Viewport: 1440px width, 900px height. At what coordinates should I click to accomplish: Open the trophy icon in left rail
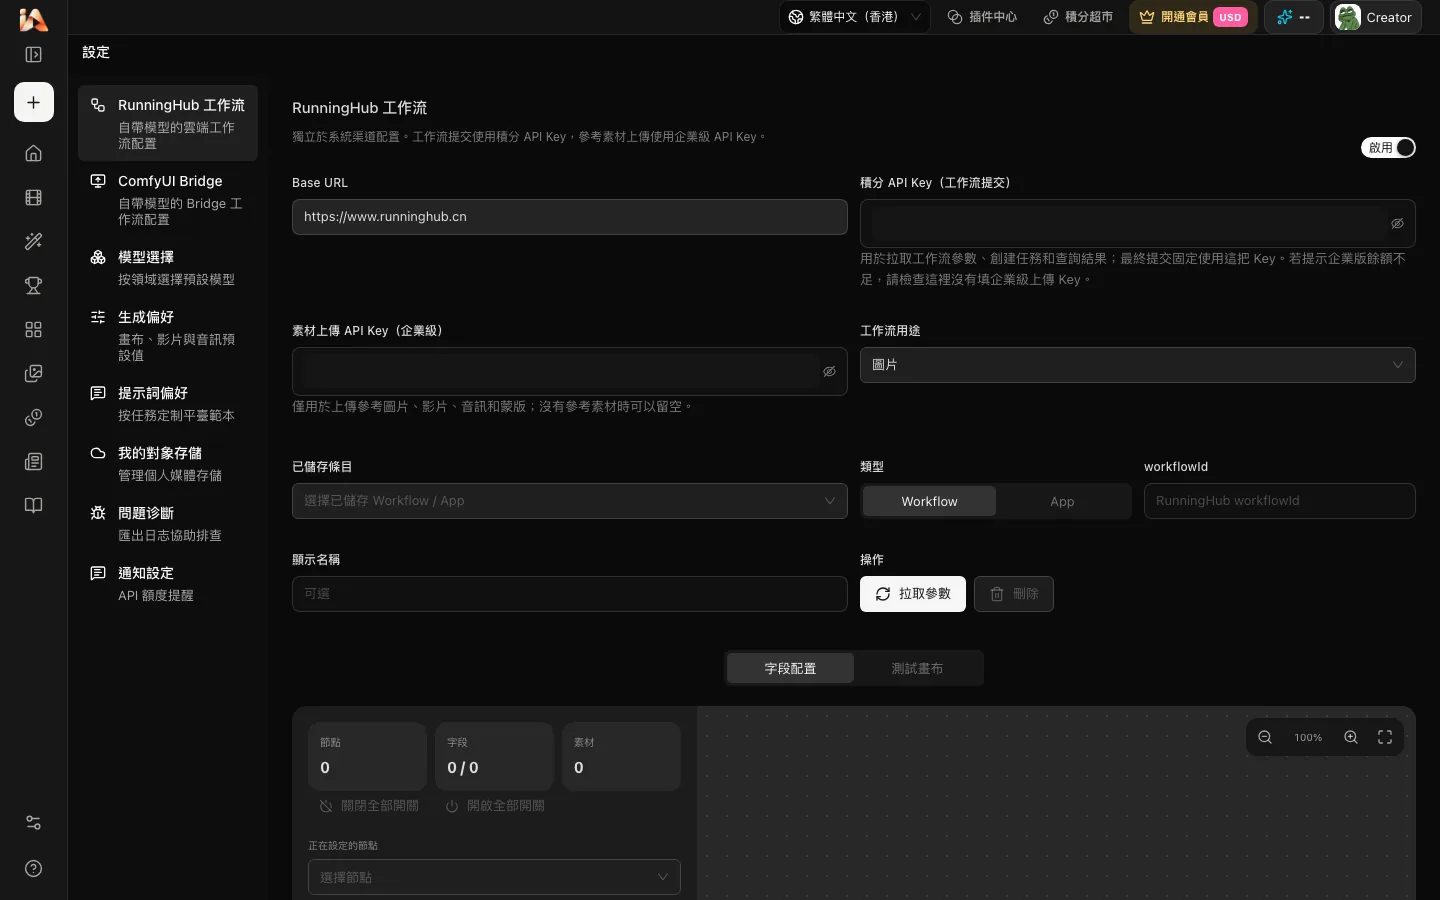[33, 285]
